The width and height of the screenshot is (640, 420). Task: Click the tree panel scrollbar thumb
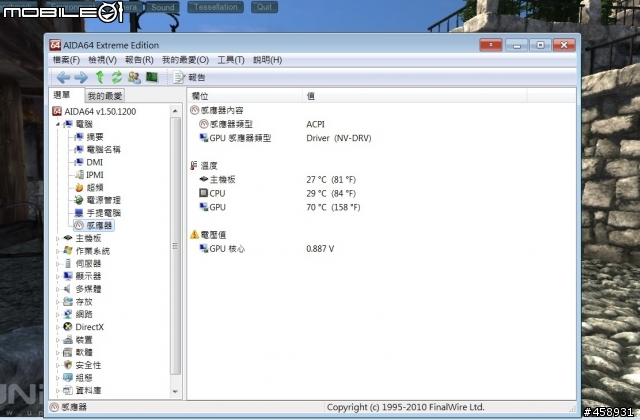(x=175, y=246)
